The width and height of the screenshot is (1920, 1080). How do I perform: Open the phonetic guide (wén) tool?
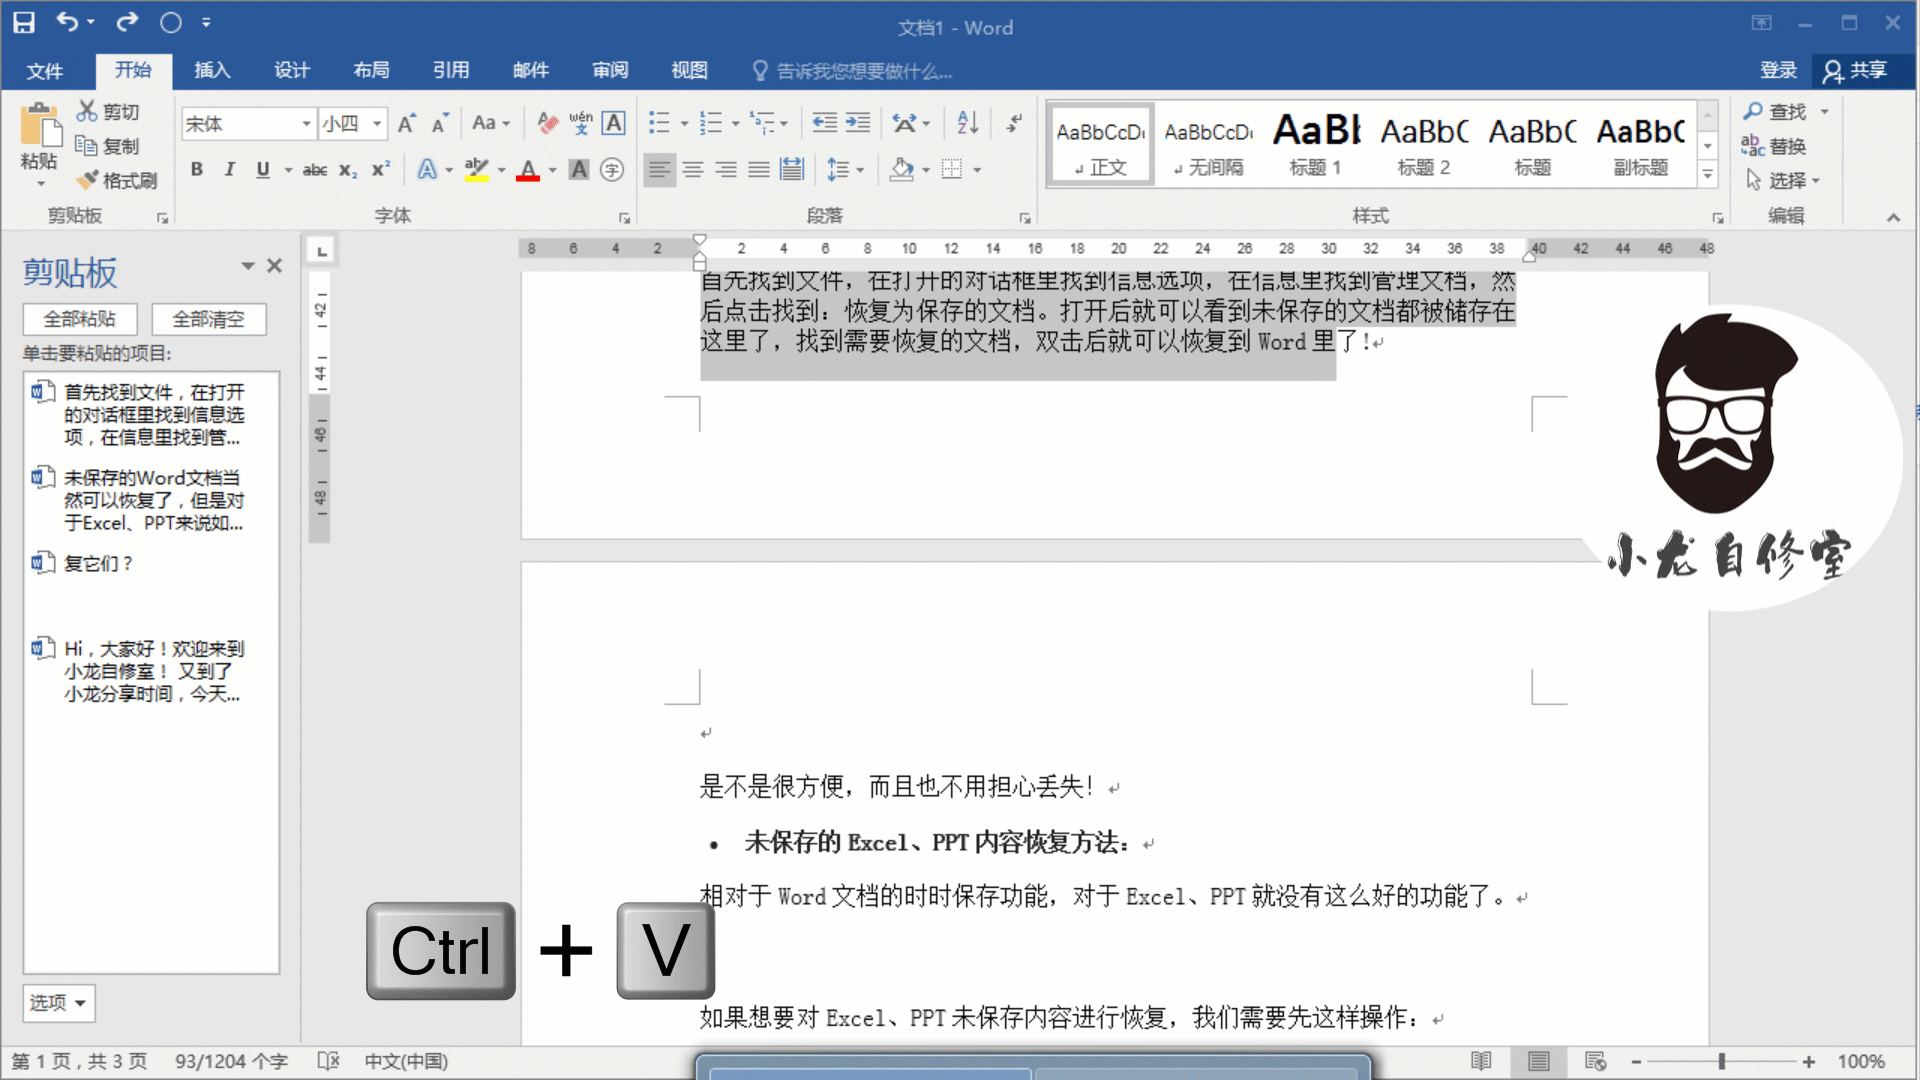point(581,123)
